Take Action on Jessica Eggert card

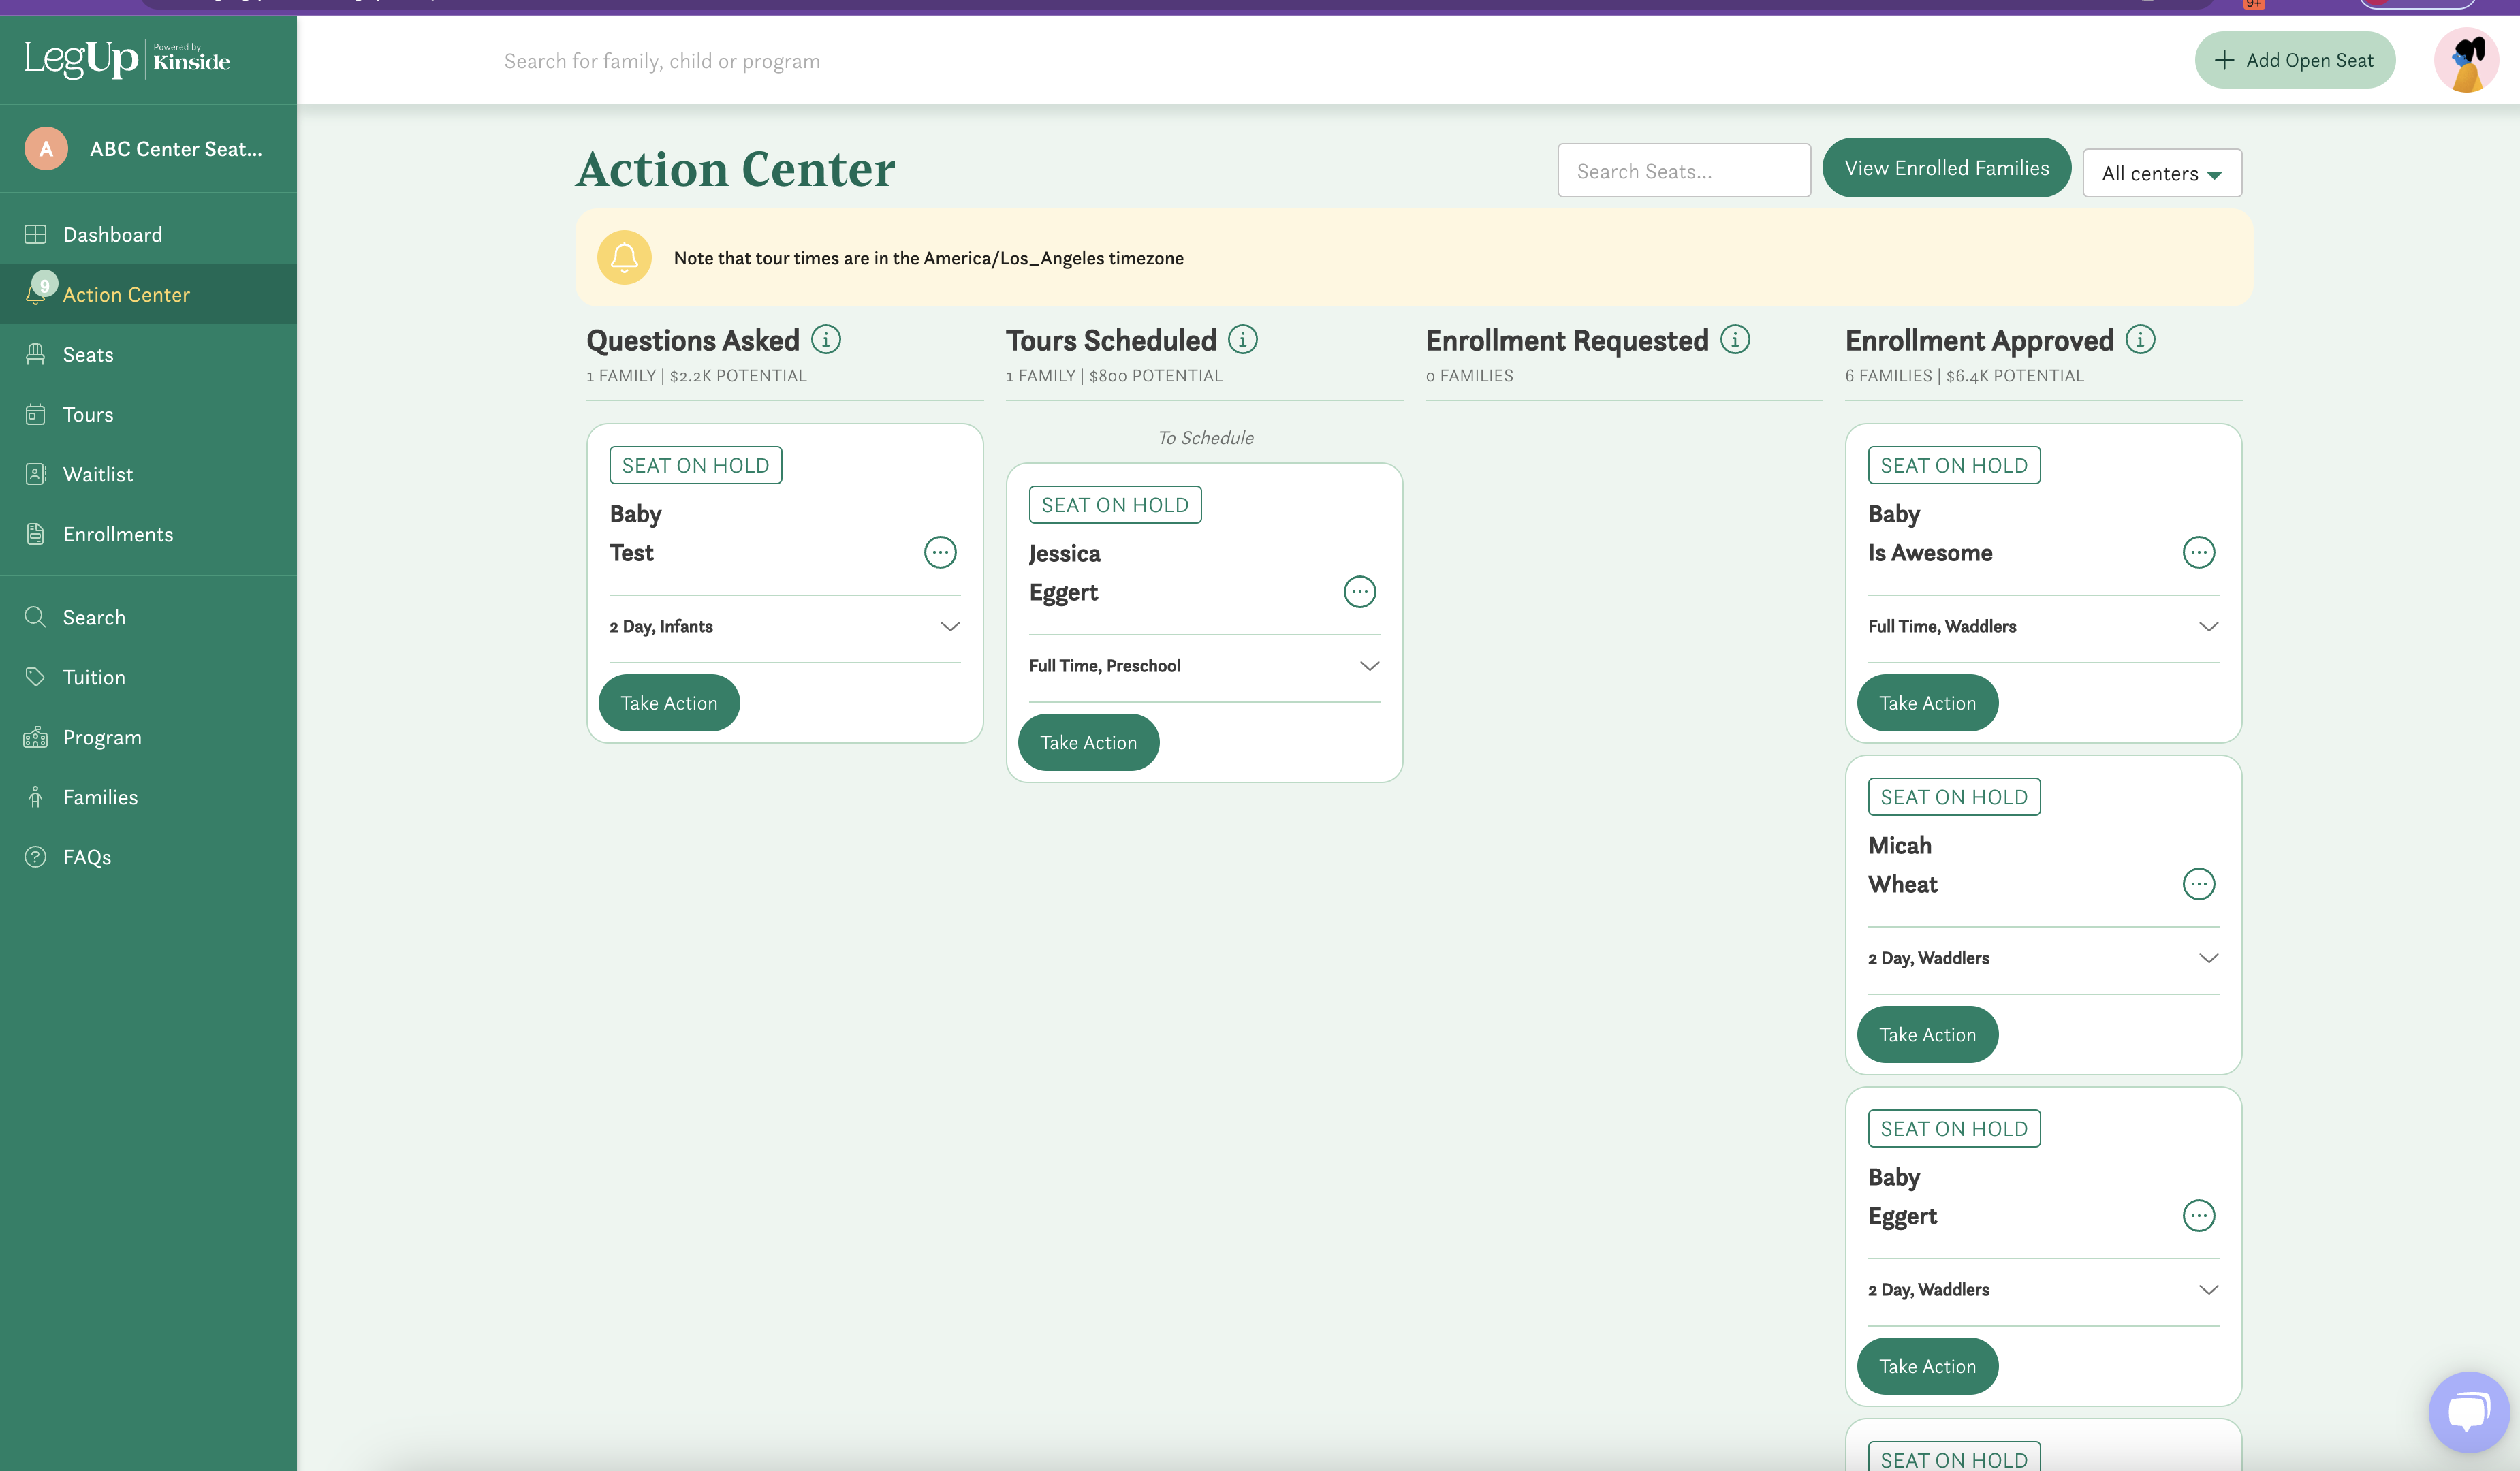point(1088,742)
